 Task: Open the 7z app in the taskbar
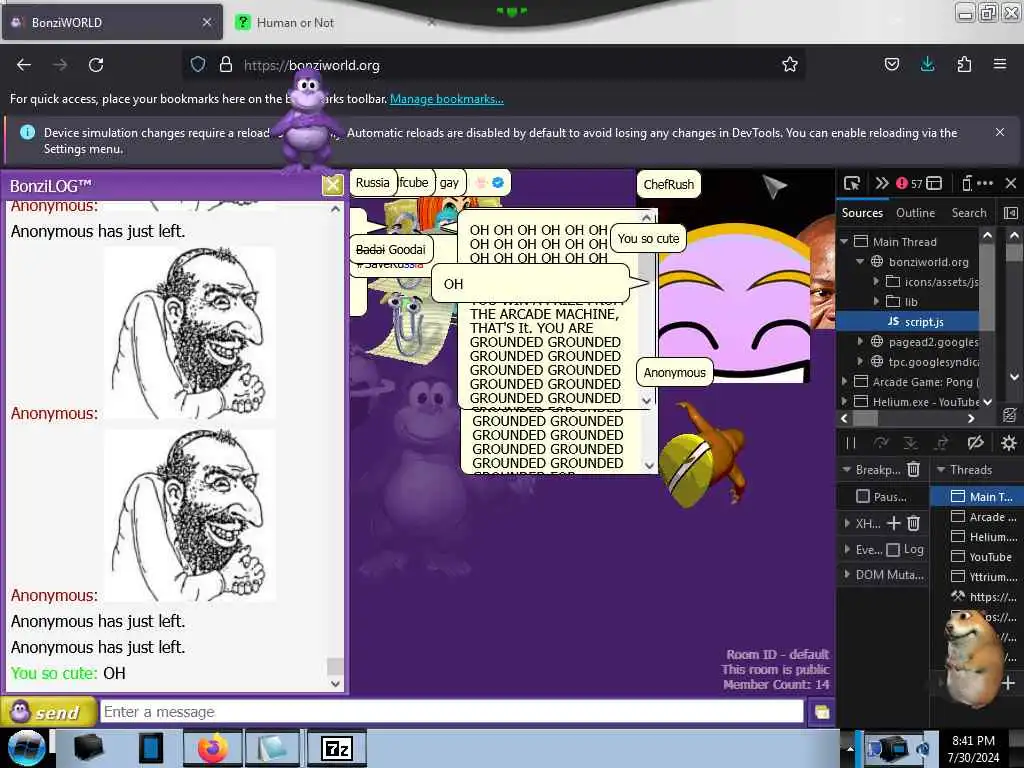[x=337, y=748]
